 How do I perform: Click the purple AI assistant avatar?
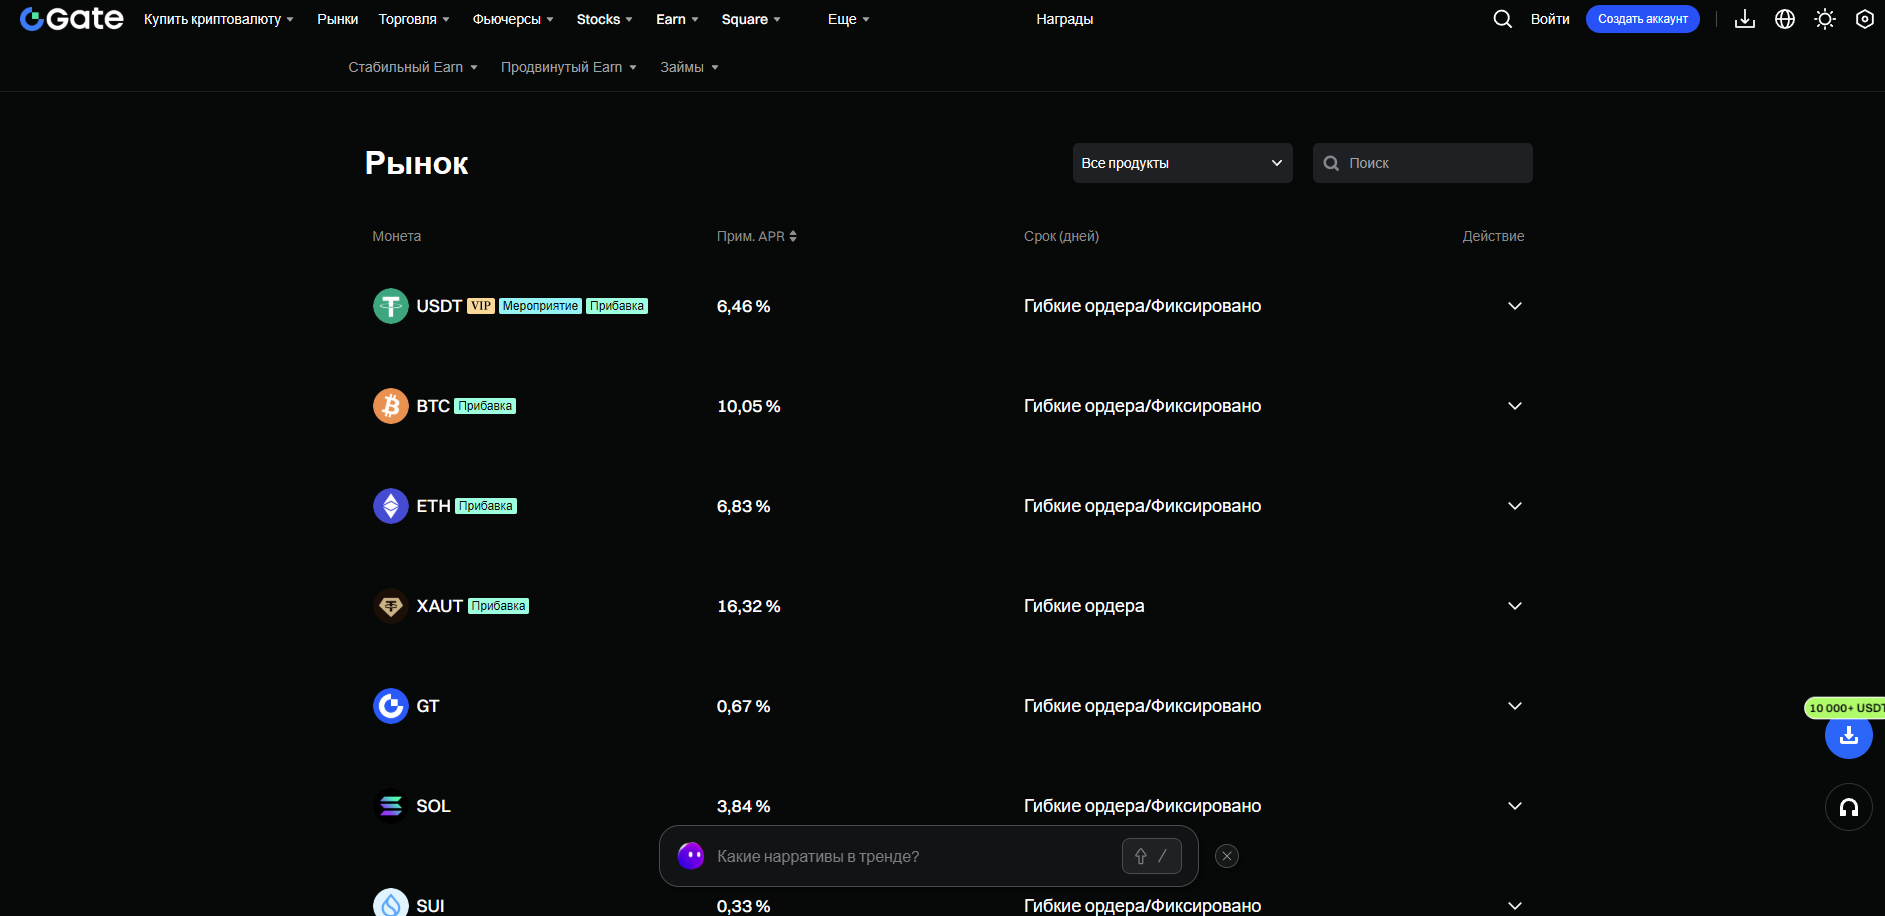691,856
